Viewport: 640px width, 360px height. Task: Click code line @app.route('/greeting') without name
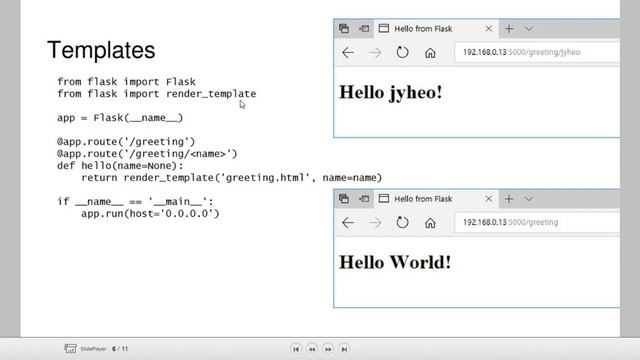coord(126,142)
